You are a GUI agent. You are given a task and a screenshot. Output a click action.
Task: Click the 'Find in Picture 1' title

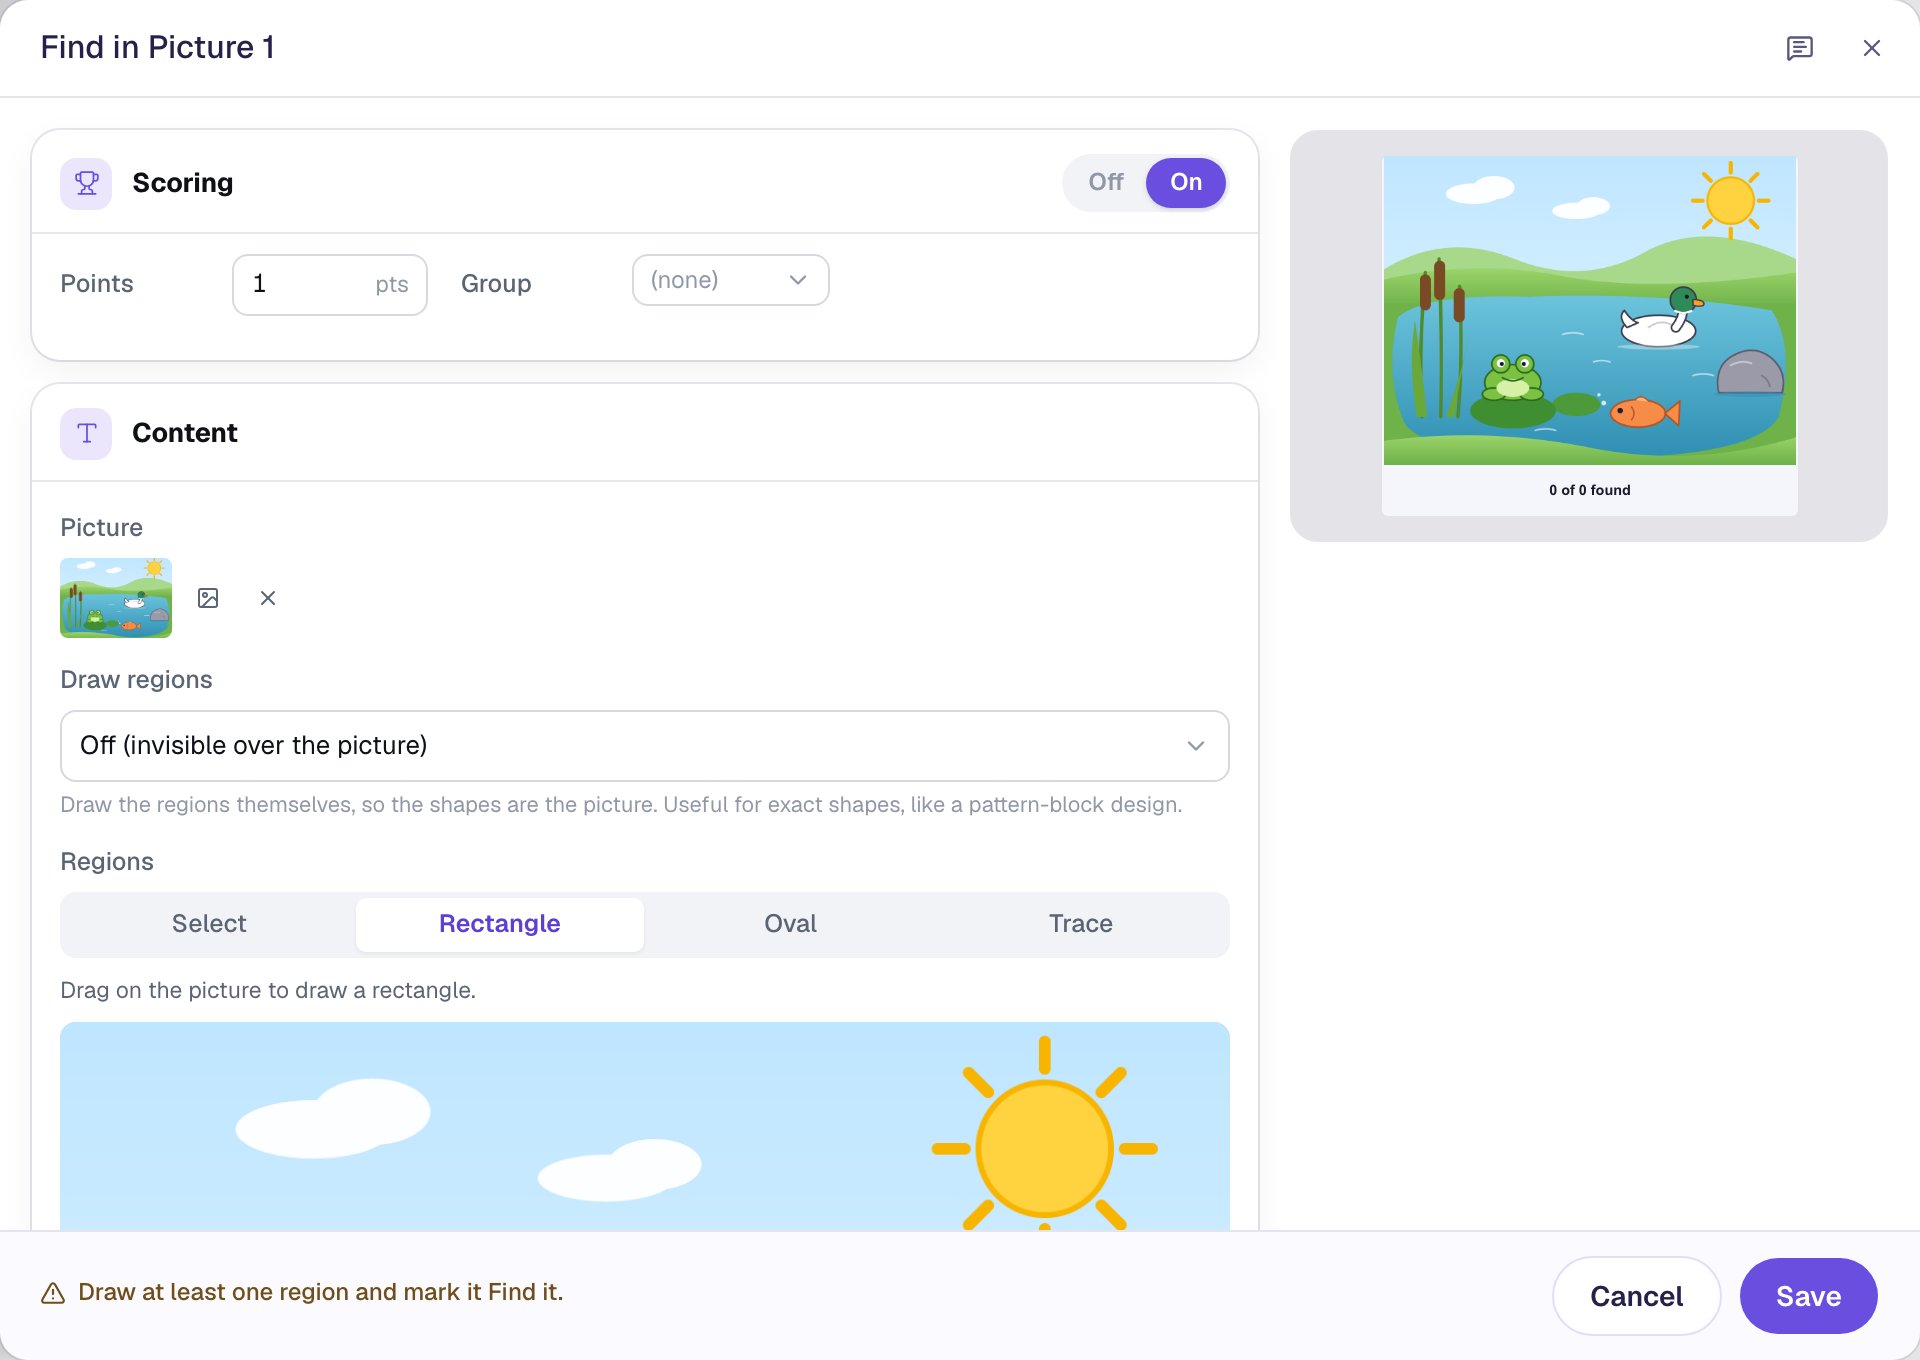(x=158, y=47)
